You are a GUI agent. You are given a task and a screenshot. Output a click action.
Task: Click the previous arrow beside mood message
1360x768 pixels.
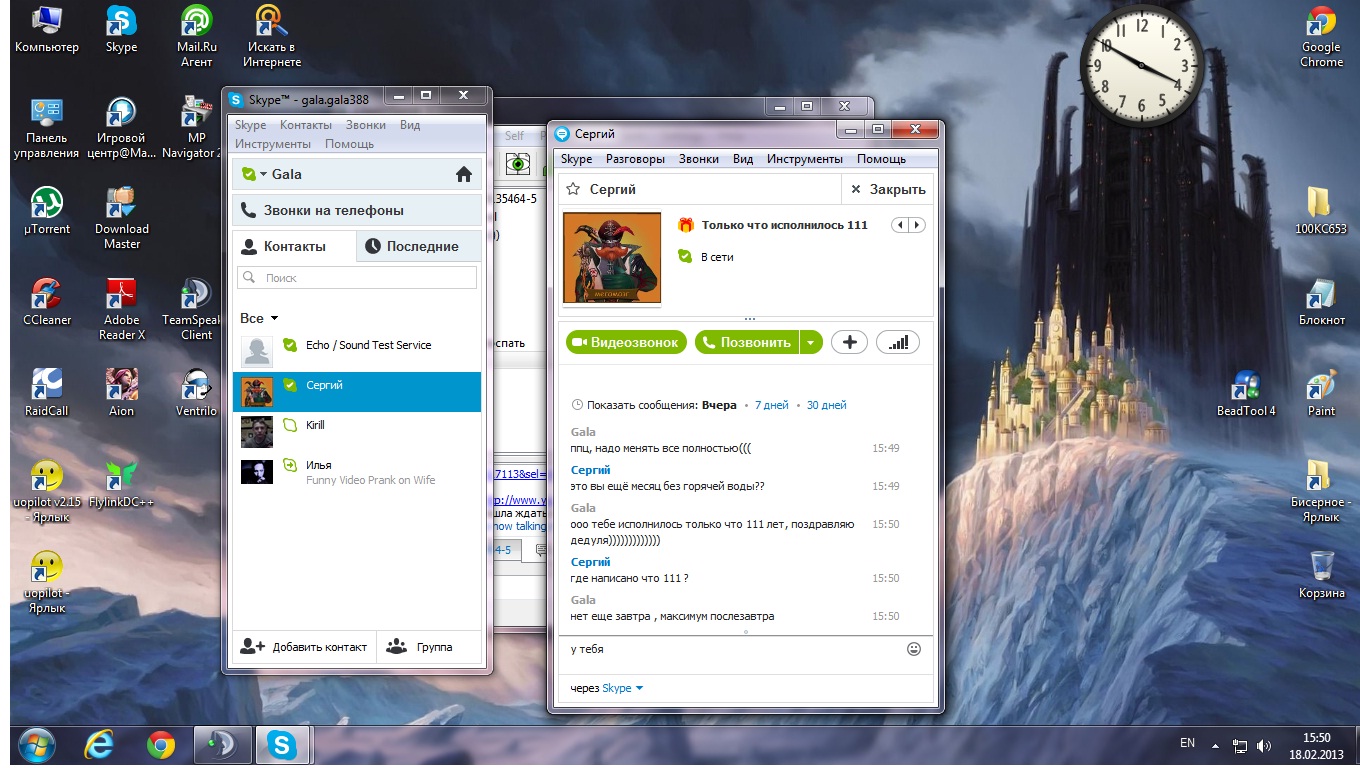coord(901,225)
